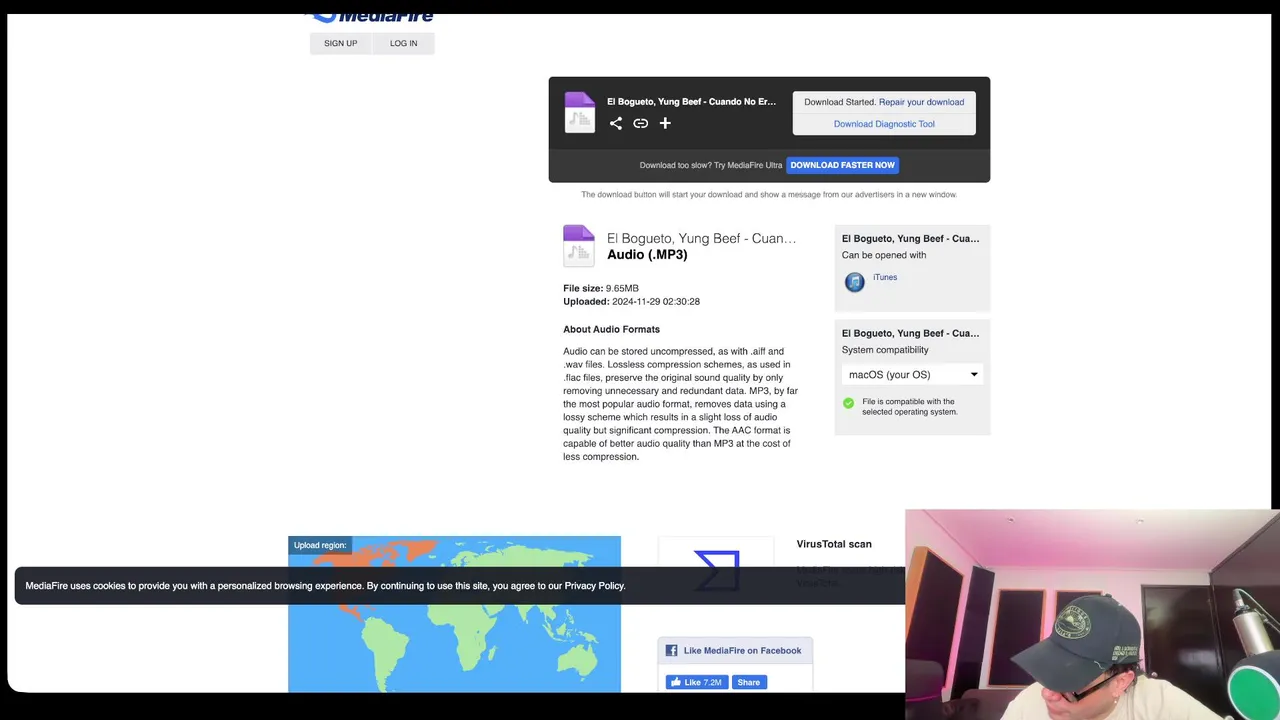Click the Facebook Share button
This screenshot has width=1280, height=720.
tap(749, 682)
